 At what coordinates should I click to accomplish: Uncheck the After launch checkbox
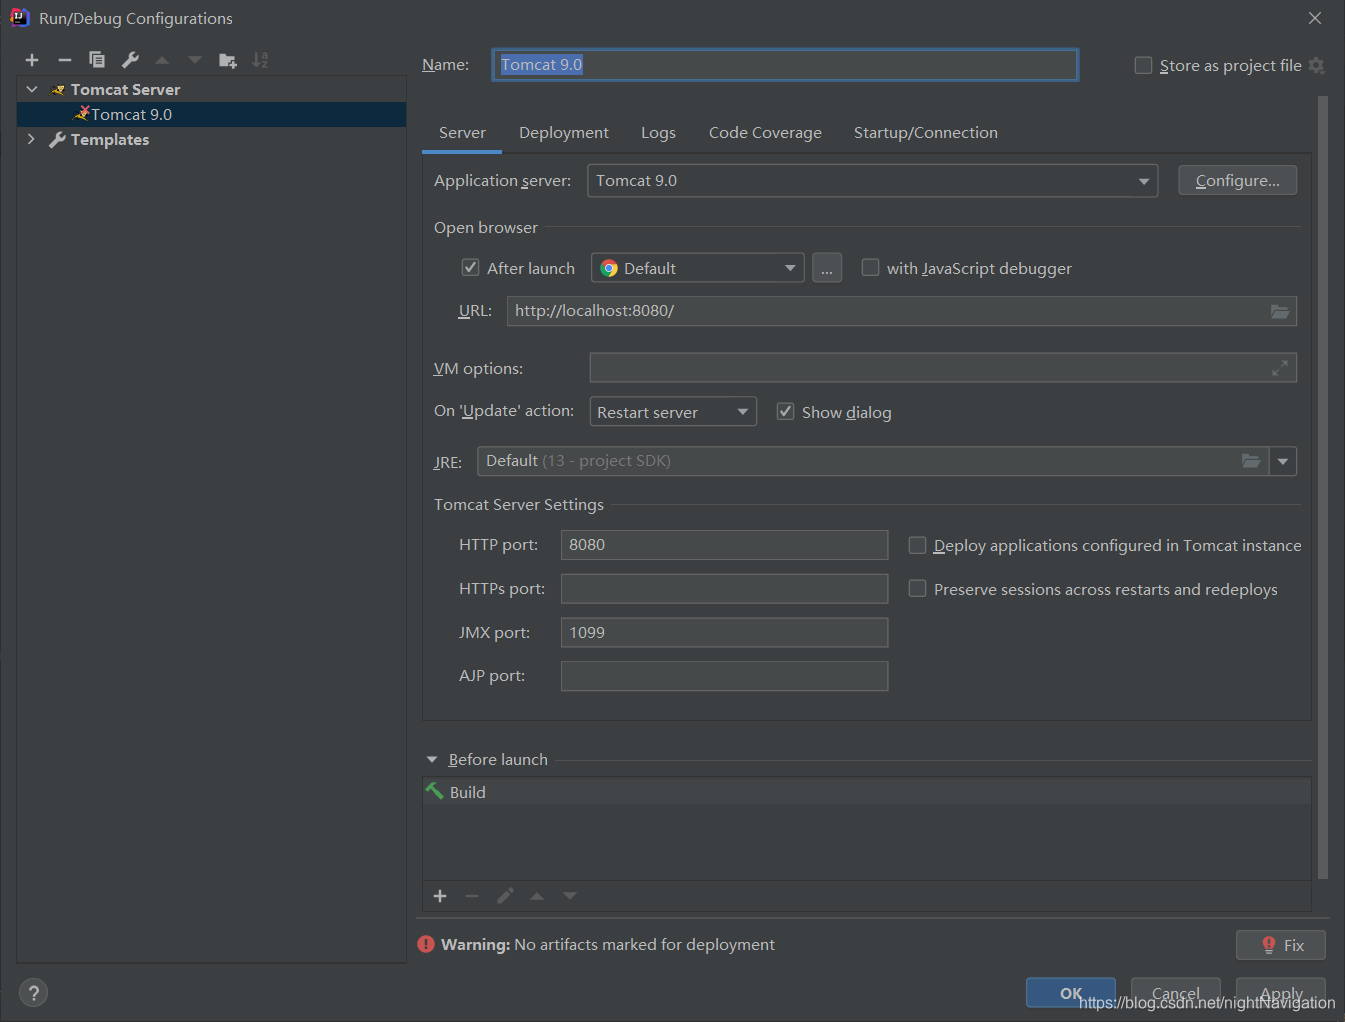click(x=470, y=268)
